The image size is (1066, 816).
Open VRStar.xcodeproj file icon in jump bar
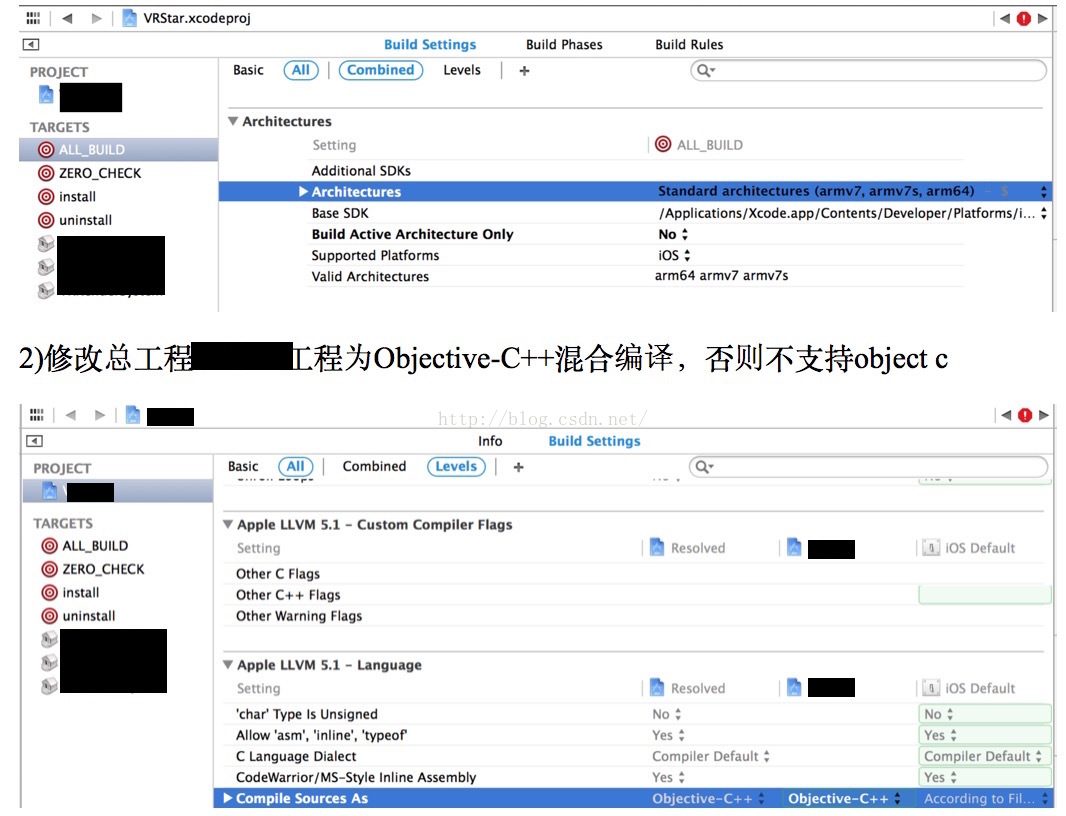129,18
